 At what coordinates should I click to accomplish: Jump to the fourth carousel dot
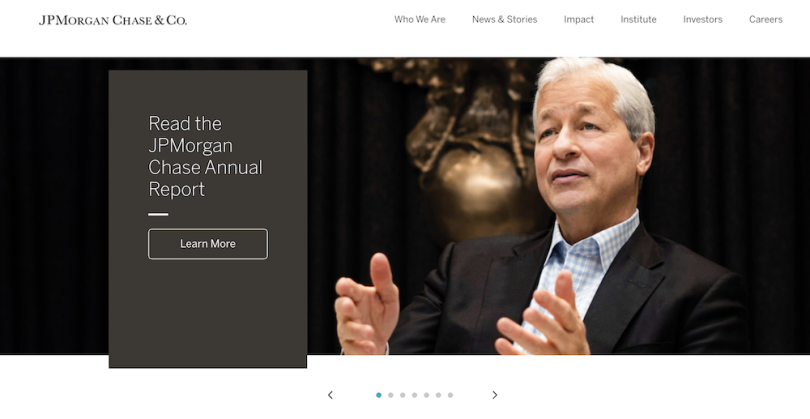point(414,395)
